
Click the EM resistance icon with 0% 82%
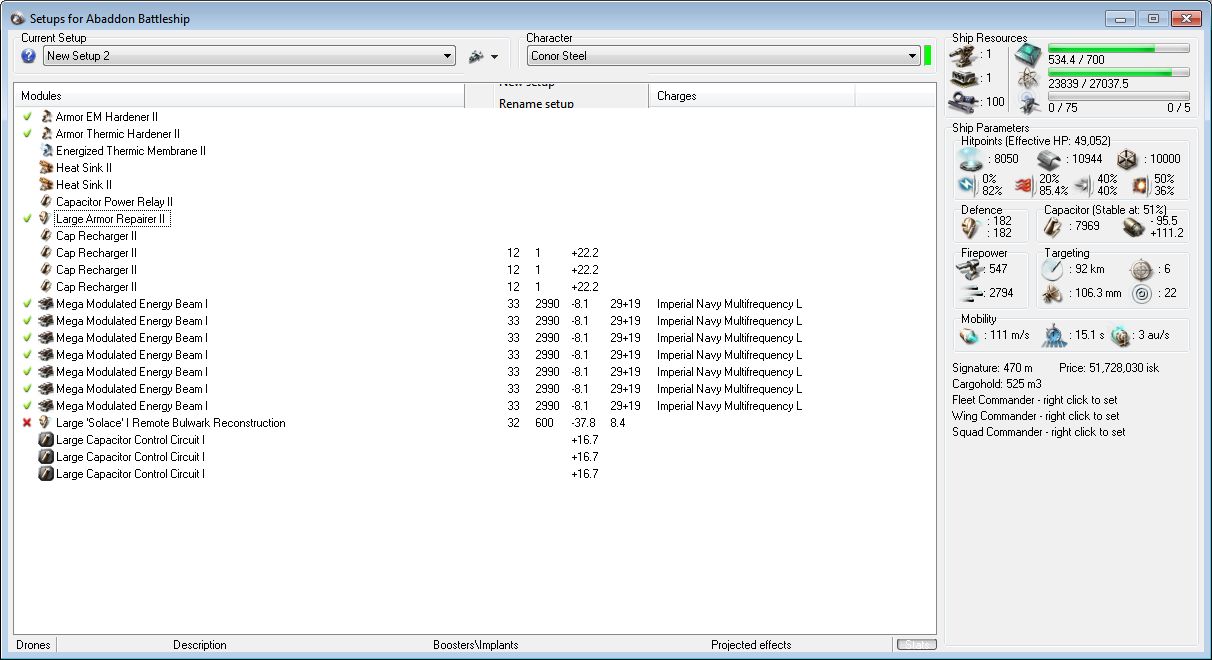[x=968, y=185]
